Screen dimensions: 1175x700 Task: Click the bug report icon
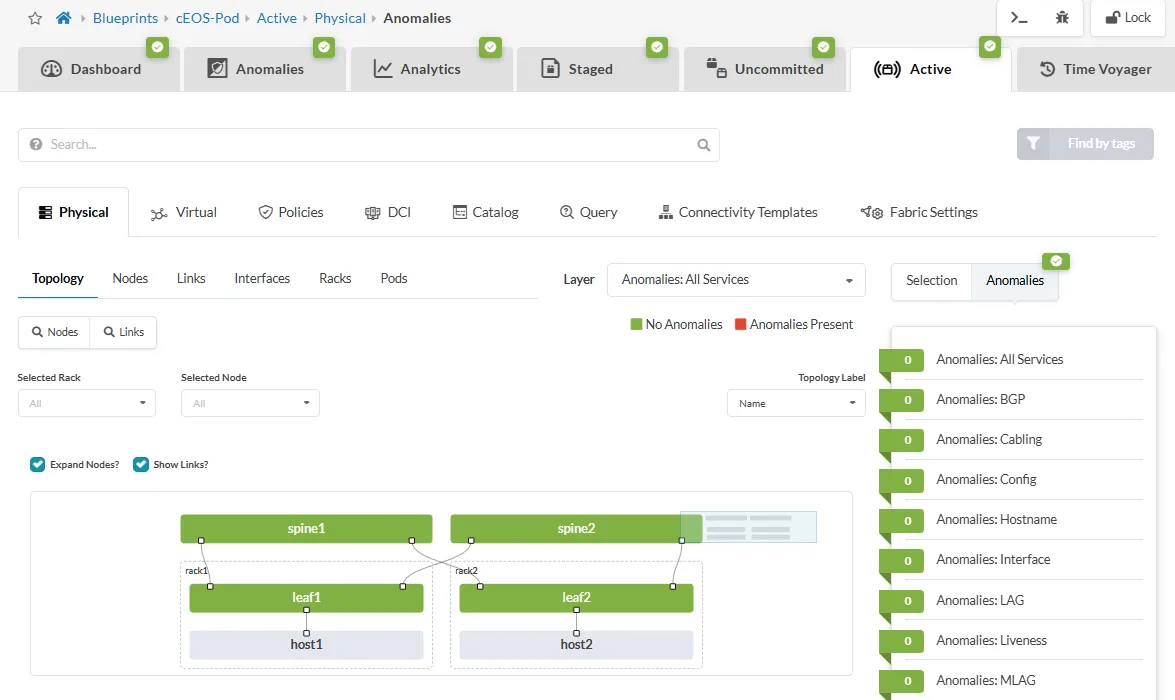click(1062, 18)
